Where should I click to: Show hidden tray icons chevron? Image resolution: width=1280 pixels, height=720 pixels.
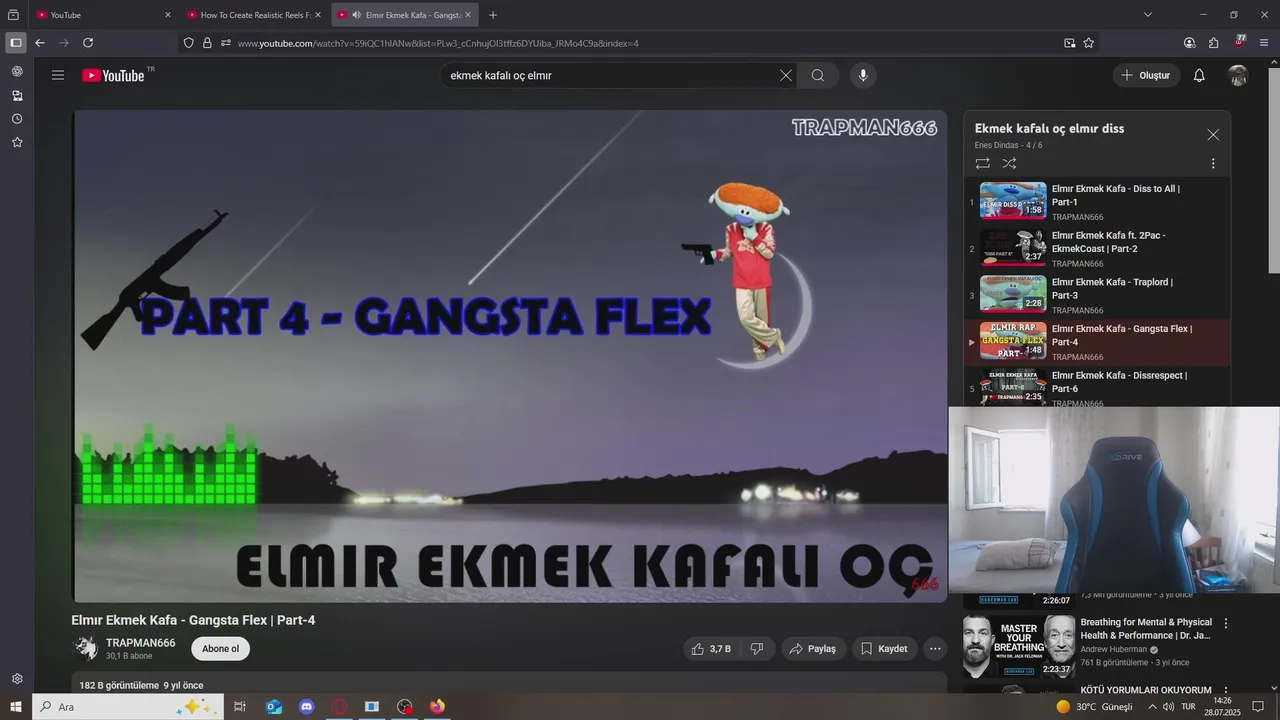click(x=1152, y=707)
